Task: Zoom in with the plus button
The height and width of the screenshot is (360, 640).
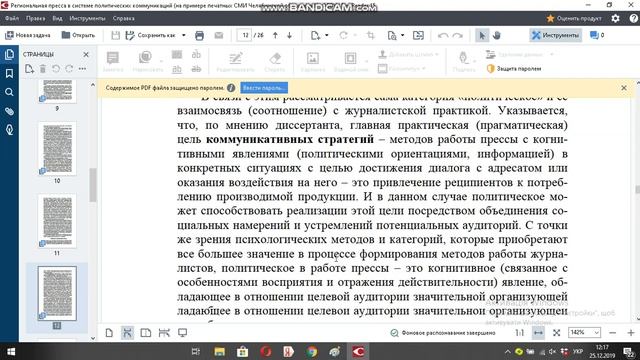Action: (631, 333)
